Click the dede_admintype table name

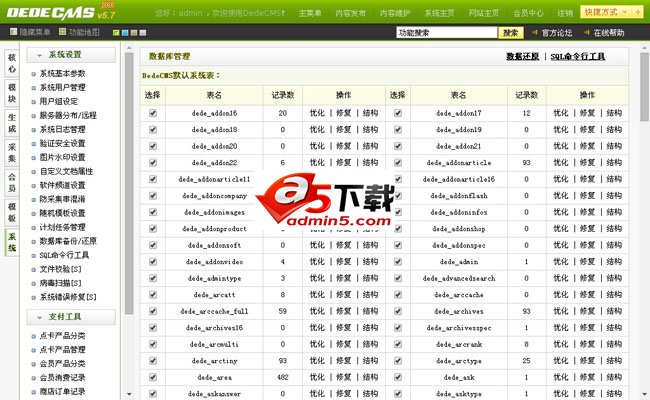click(214, 278)
